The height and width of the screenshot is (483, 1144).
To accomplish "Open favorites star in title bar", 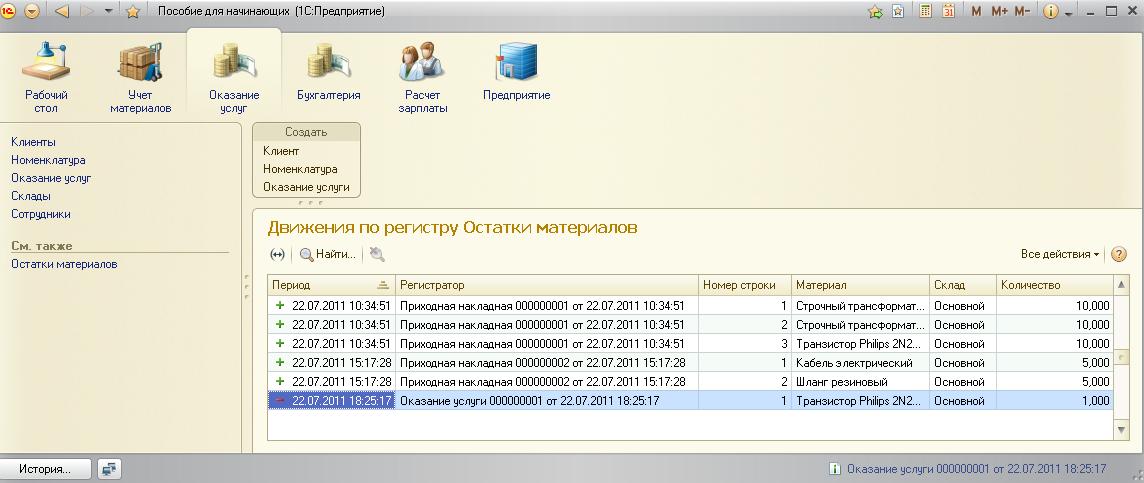I will 133,12.
